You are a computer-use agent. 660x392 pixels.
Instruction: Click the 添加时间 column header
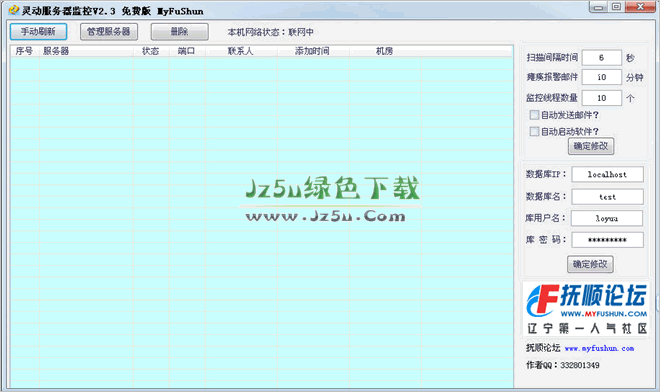[x=313, y=51]
